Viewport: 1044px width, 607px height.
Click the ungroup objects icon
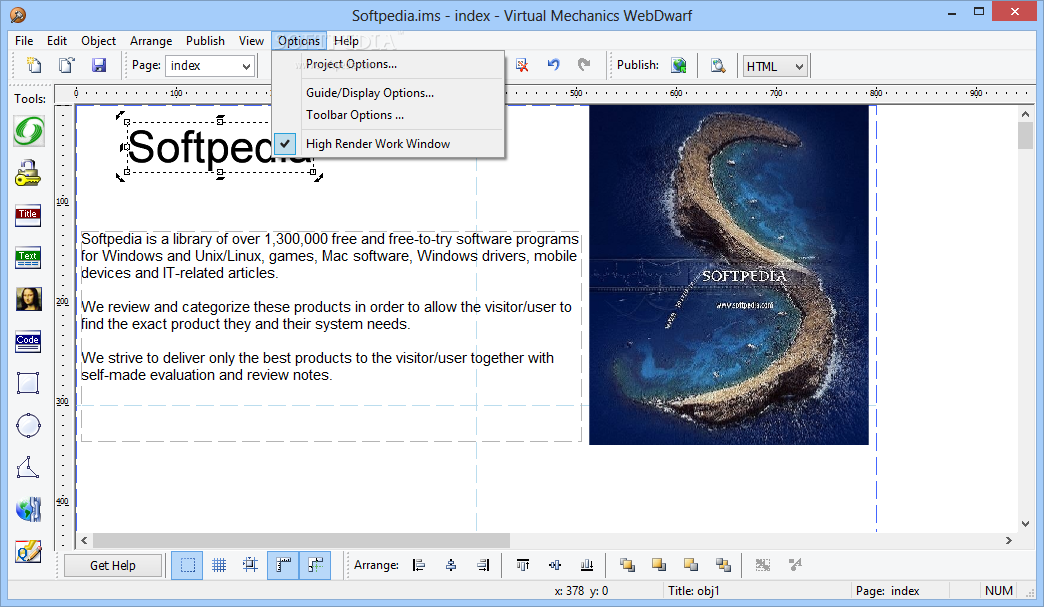click(x=795, y=565)
